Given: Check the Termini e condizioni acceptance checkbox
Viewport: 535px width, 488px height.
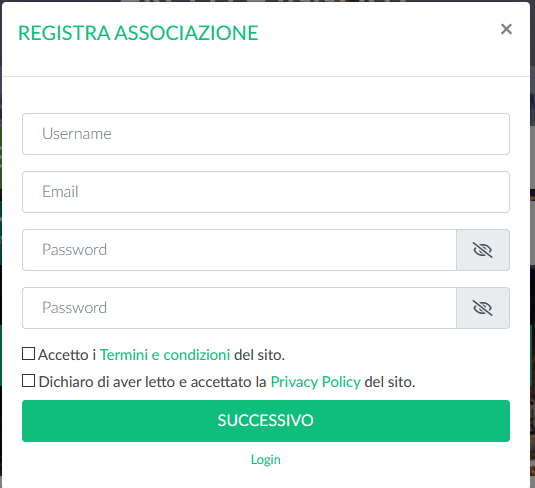Looking at the screenshot, I should [x=28, y=354].
